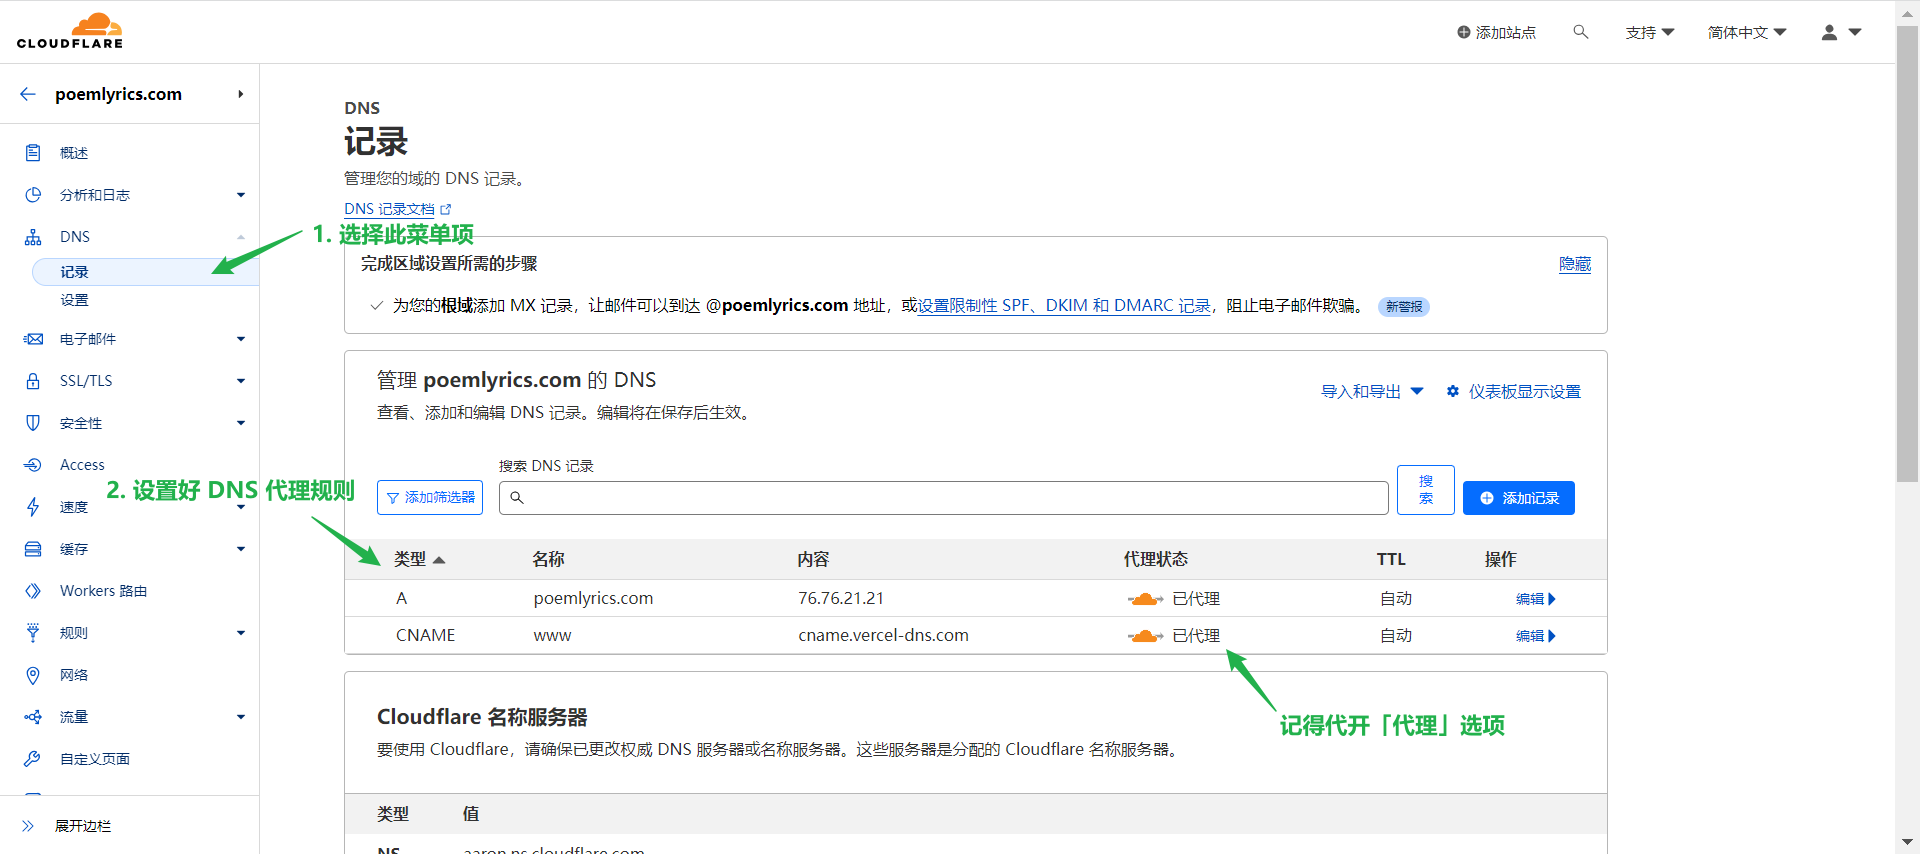The image size is (1920, 854).
Task: Click the cname.vercel-dns.com cell
Action: [883, 635]
